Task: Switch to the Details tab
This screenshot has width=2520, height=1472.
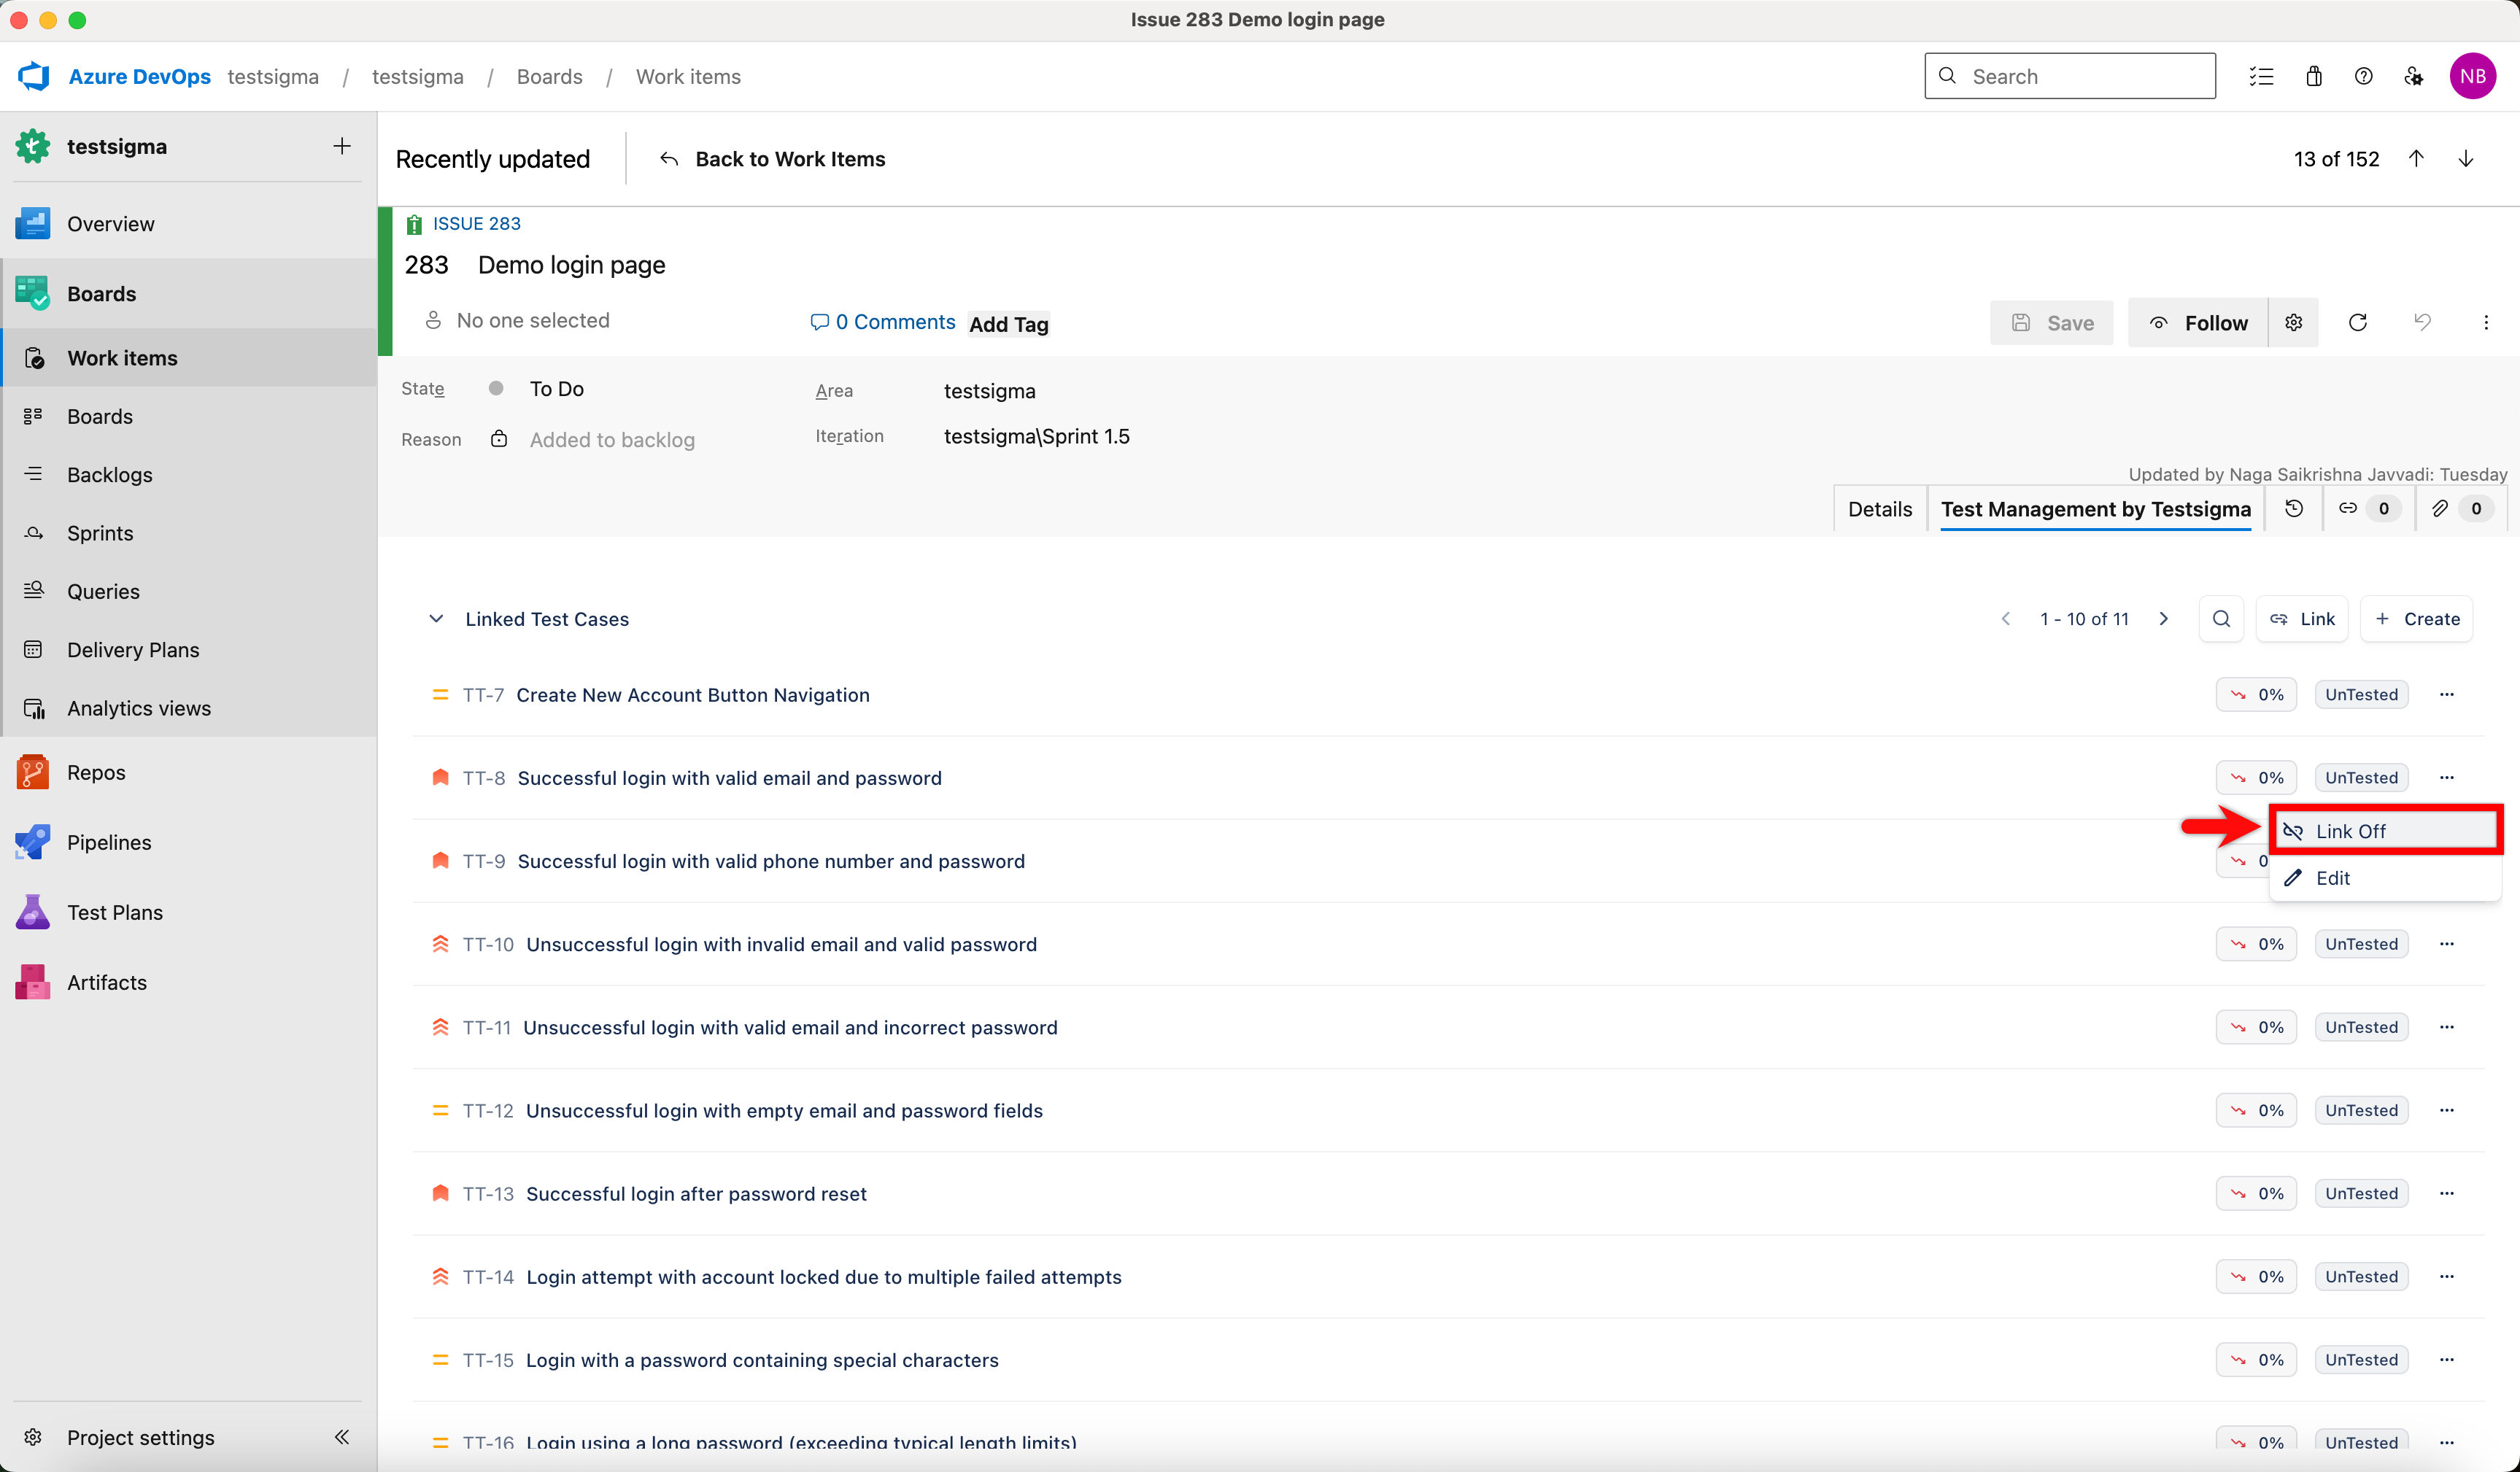Action: point(1879,509)
